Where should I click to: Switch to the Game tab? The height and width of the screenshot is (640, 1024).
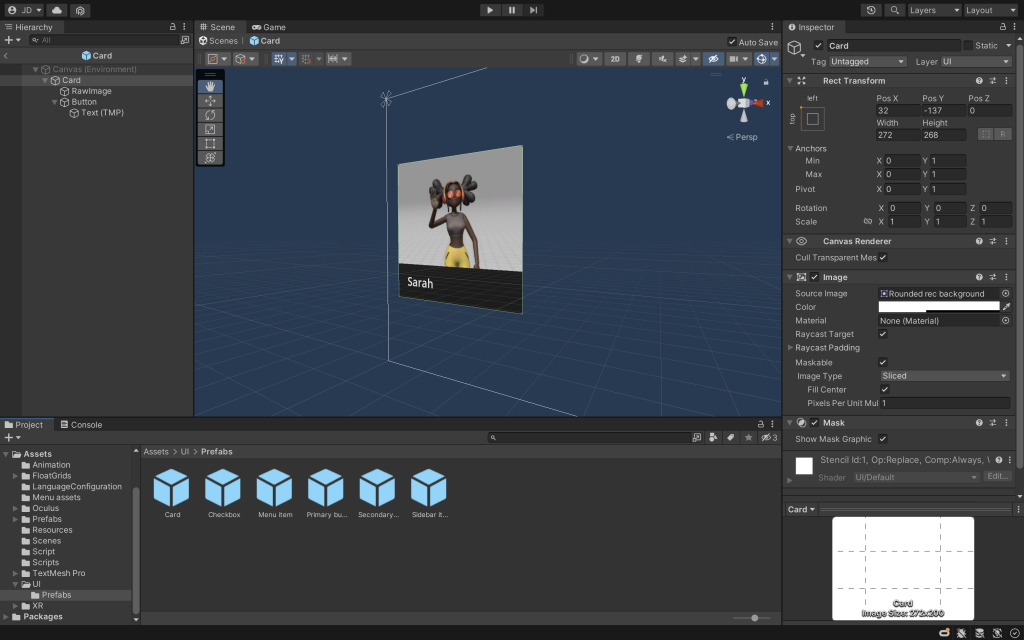coord(268,27)
